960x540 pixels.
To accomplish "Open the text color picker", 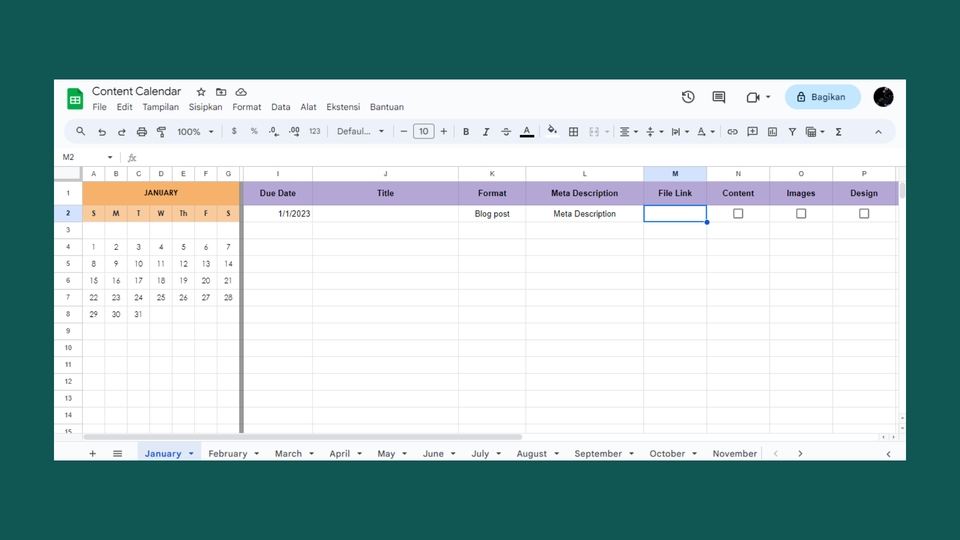I will click(x=527, y=132).
